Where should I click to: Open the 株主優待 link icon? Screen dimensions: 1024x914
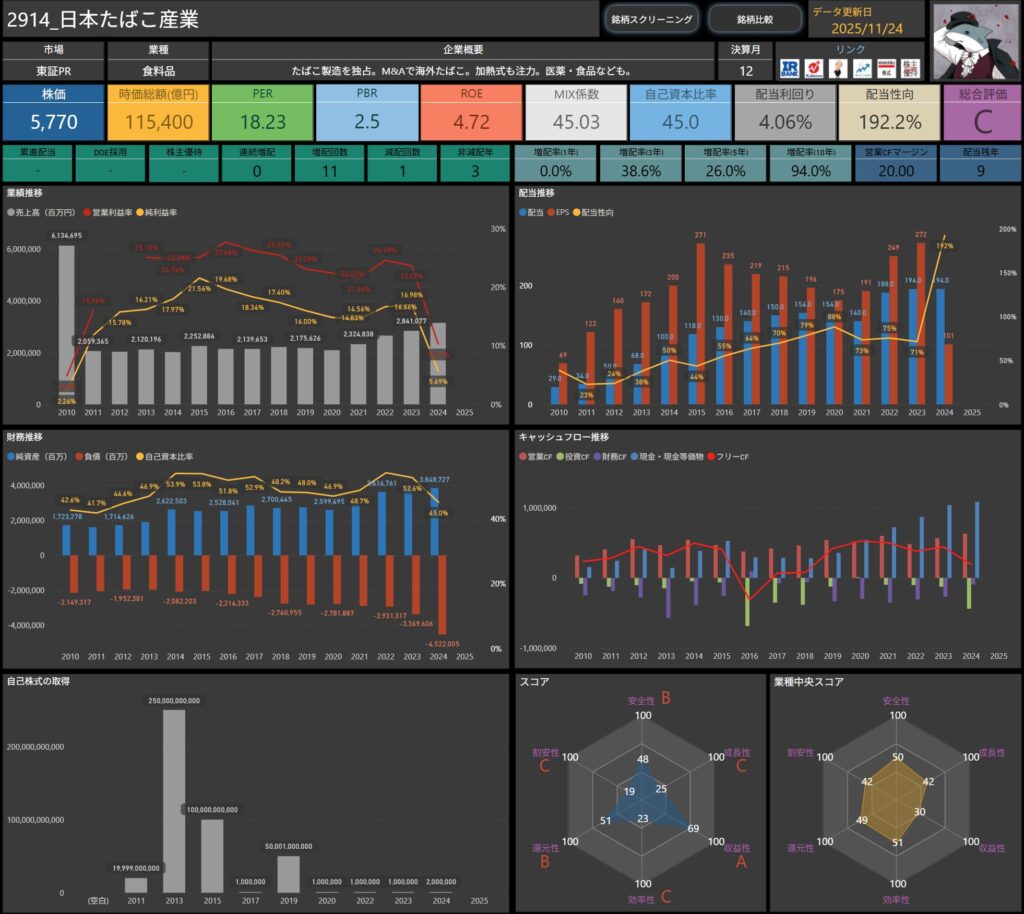click(911, 68)
